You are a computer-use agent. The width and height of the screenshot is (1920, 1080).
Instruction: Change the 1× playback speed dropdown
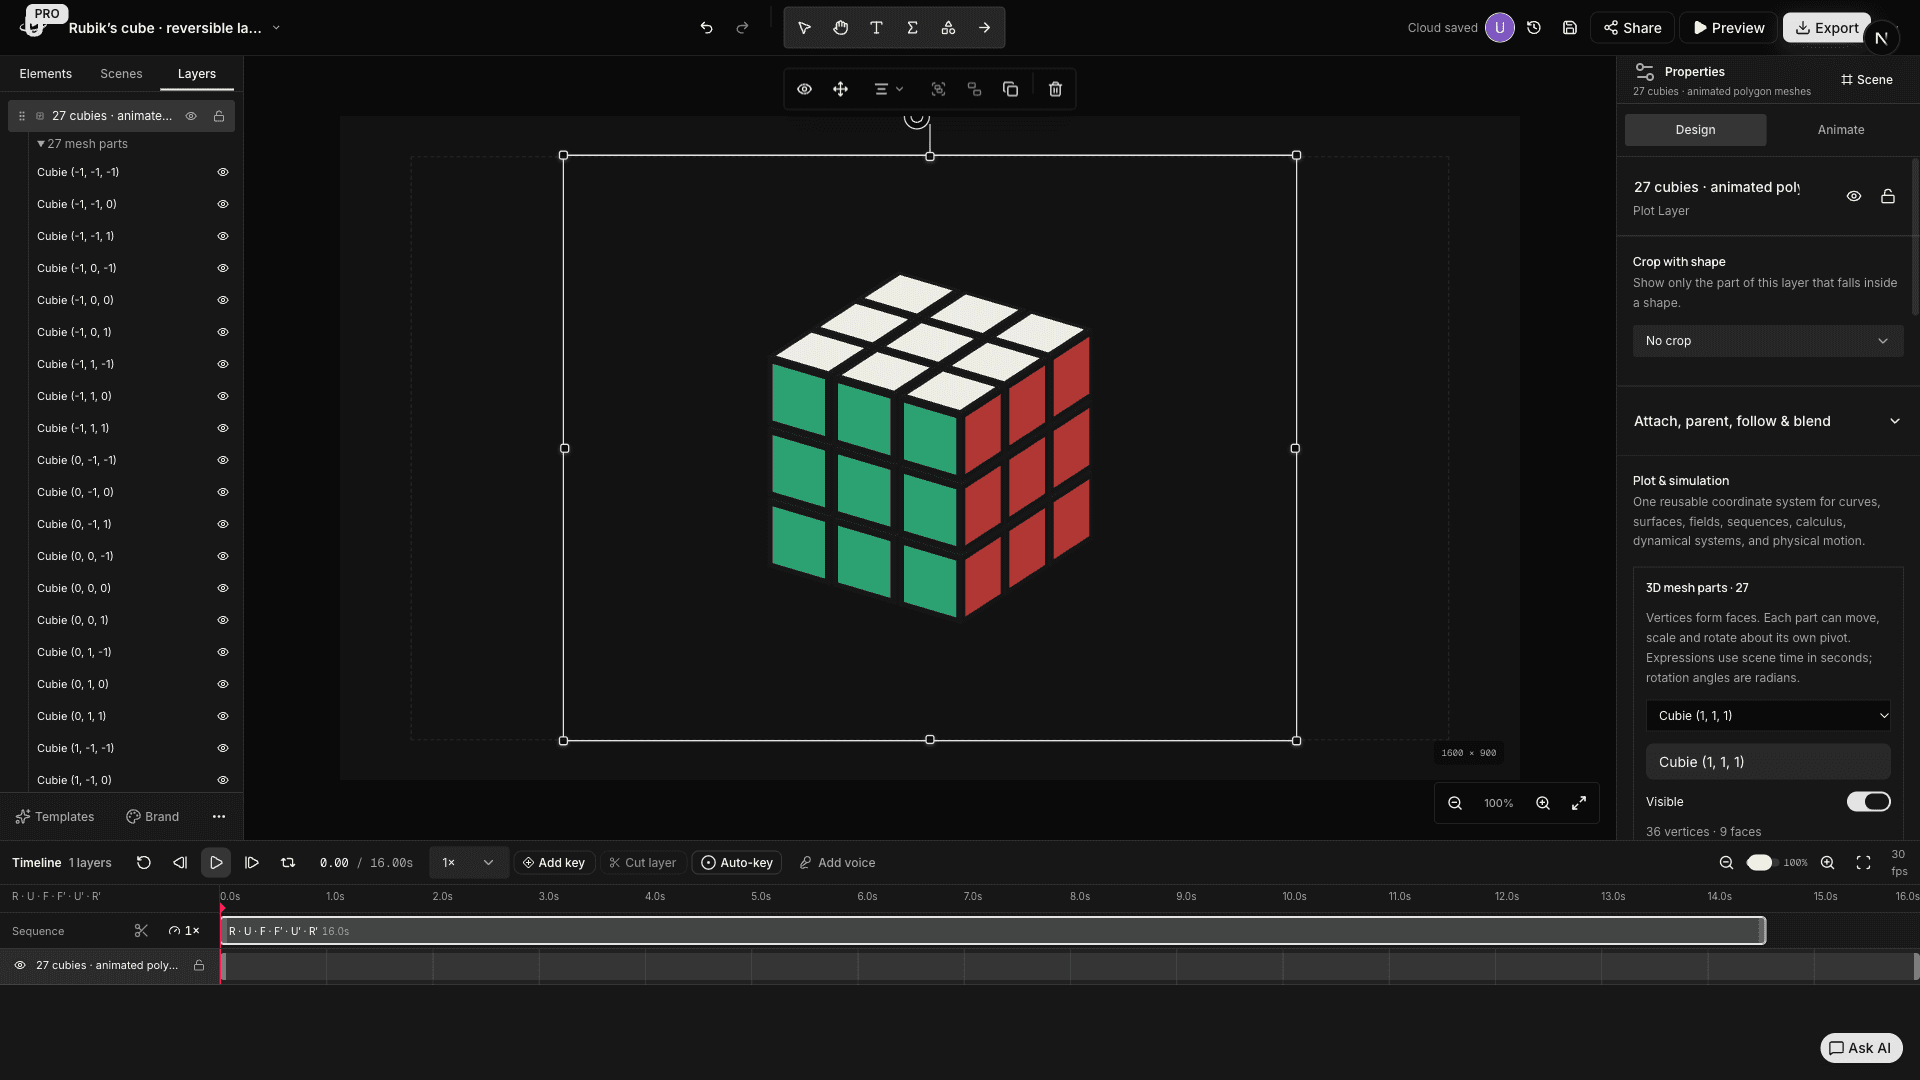[467, 863]
